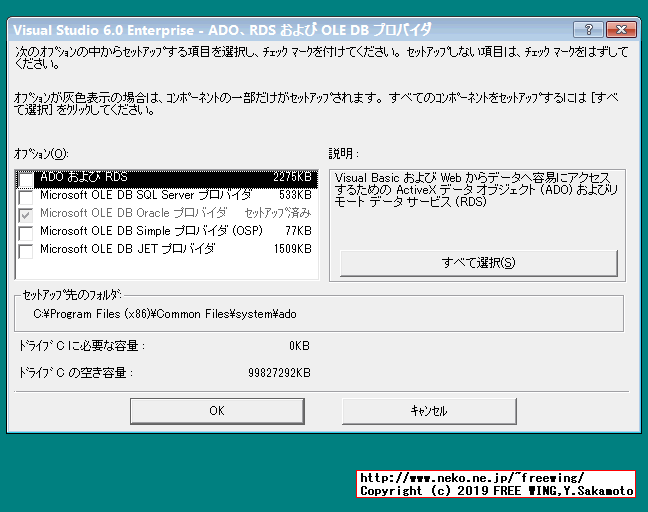Check the ADO および RDS checkbox

26,179
